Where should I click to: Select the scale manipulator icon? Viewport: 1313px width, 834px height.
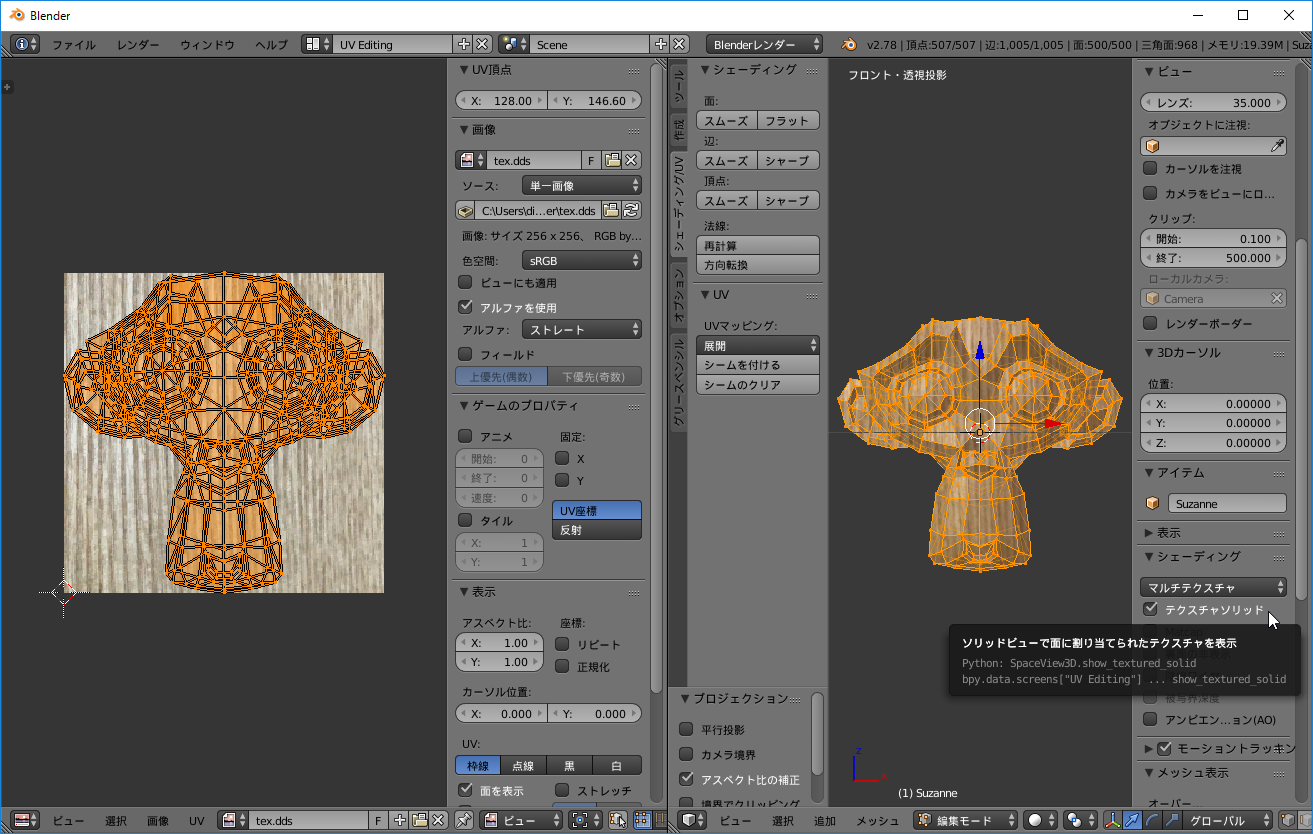click(1171, 820)
